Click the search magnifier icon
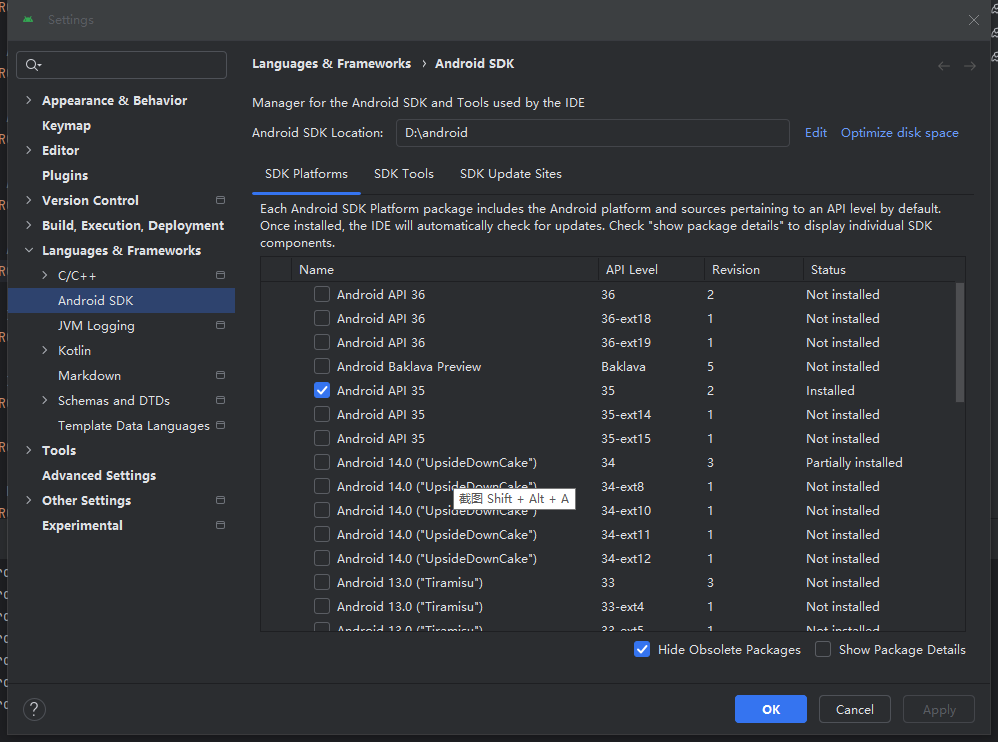This screenshot has height=742, width=998. coord(33,65)
